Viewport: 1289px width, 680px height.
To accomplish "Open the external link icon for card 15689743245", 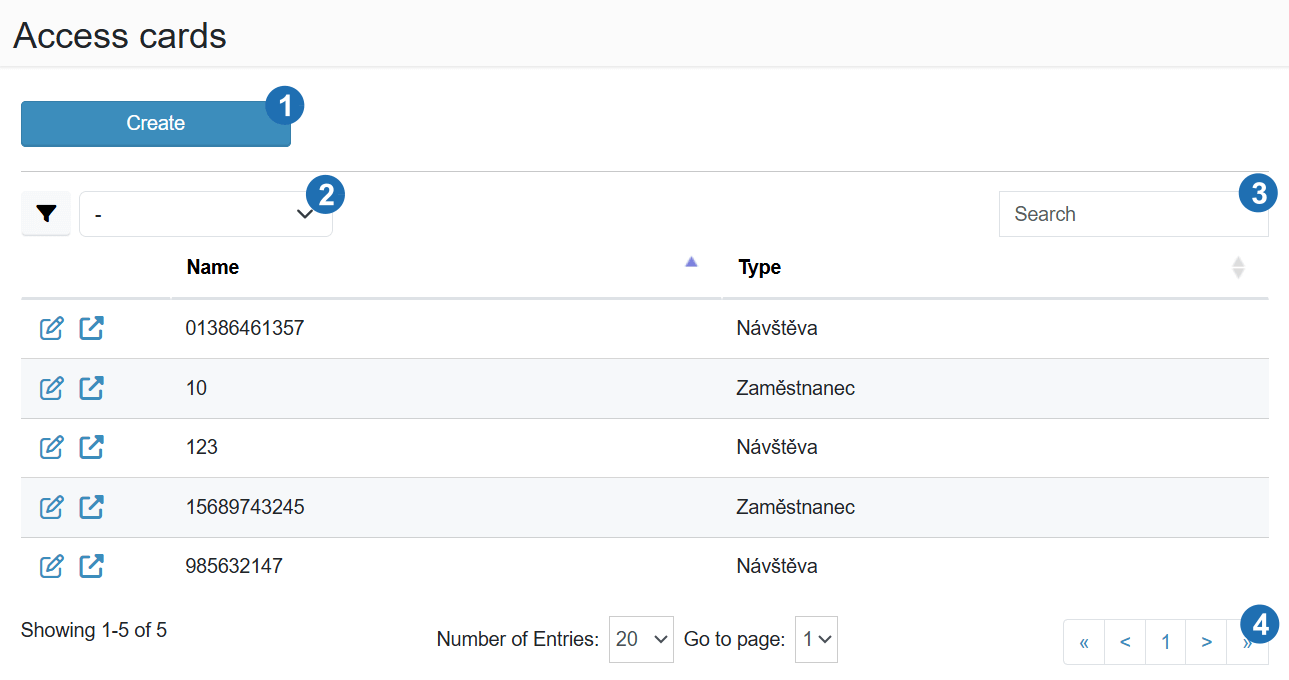I will coord(91,507).
